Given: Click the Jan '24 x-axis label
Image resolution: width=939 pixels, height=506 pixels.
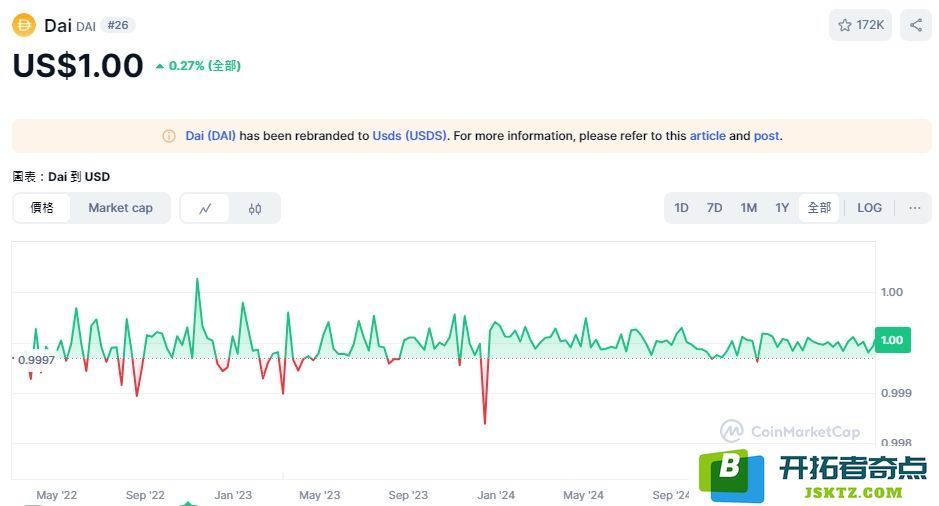Looking at the screenshot, I should pyautogui.click(x=496, y=495).
